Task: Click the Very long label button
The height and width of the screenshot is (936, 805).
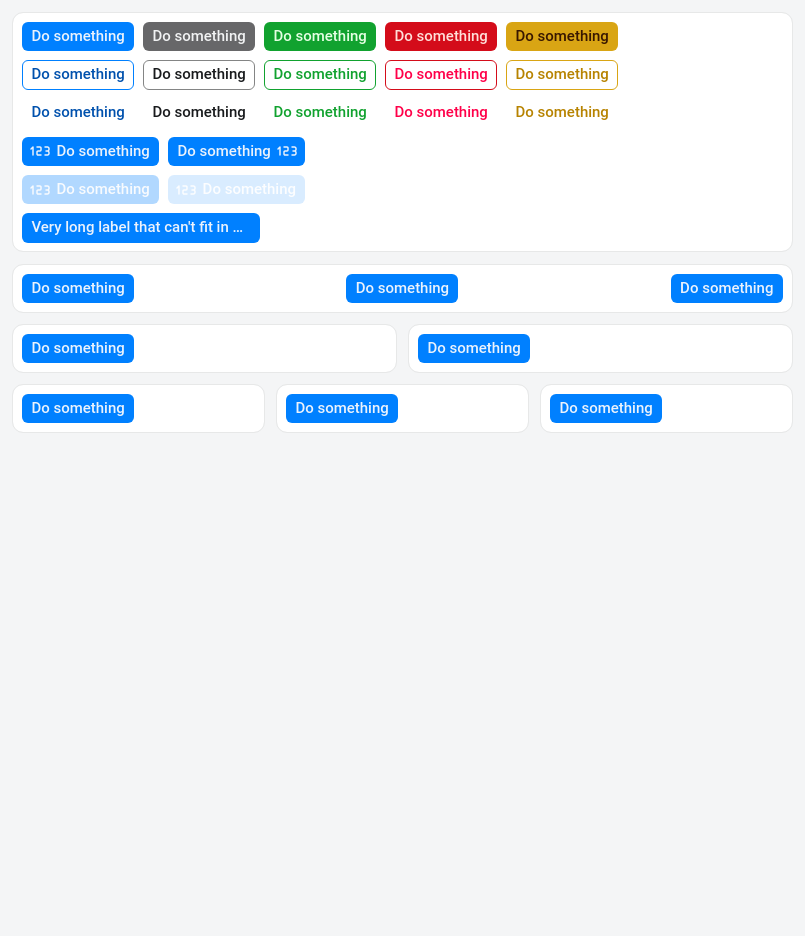Action: 140,228
